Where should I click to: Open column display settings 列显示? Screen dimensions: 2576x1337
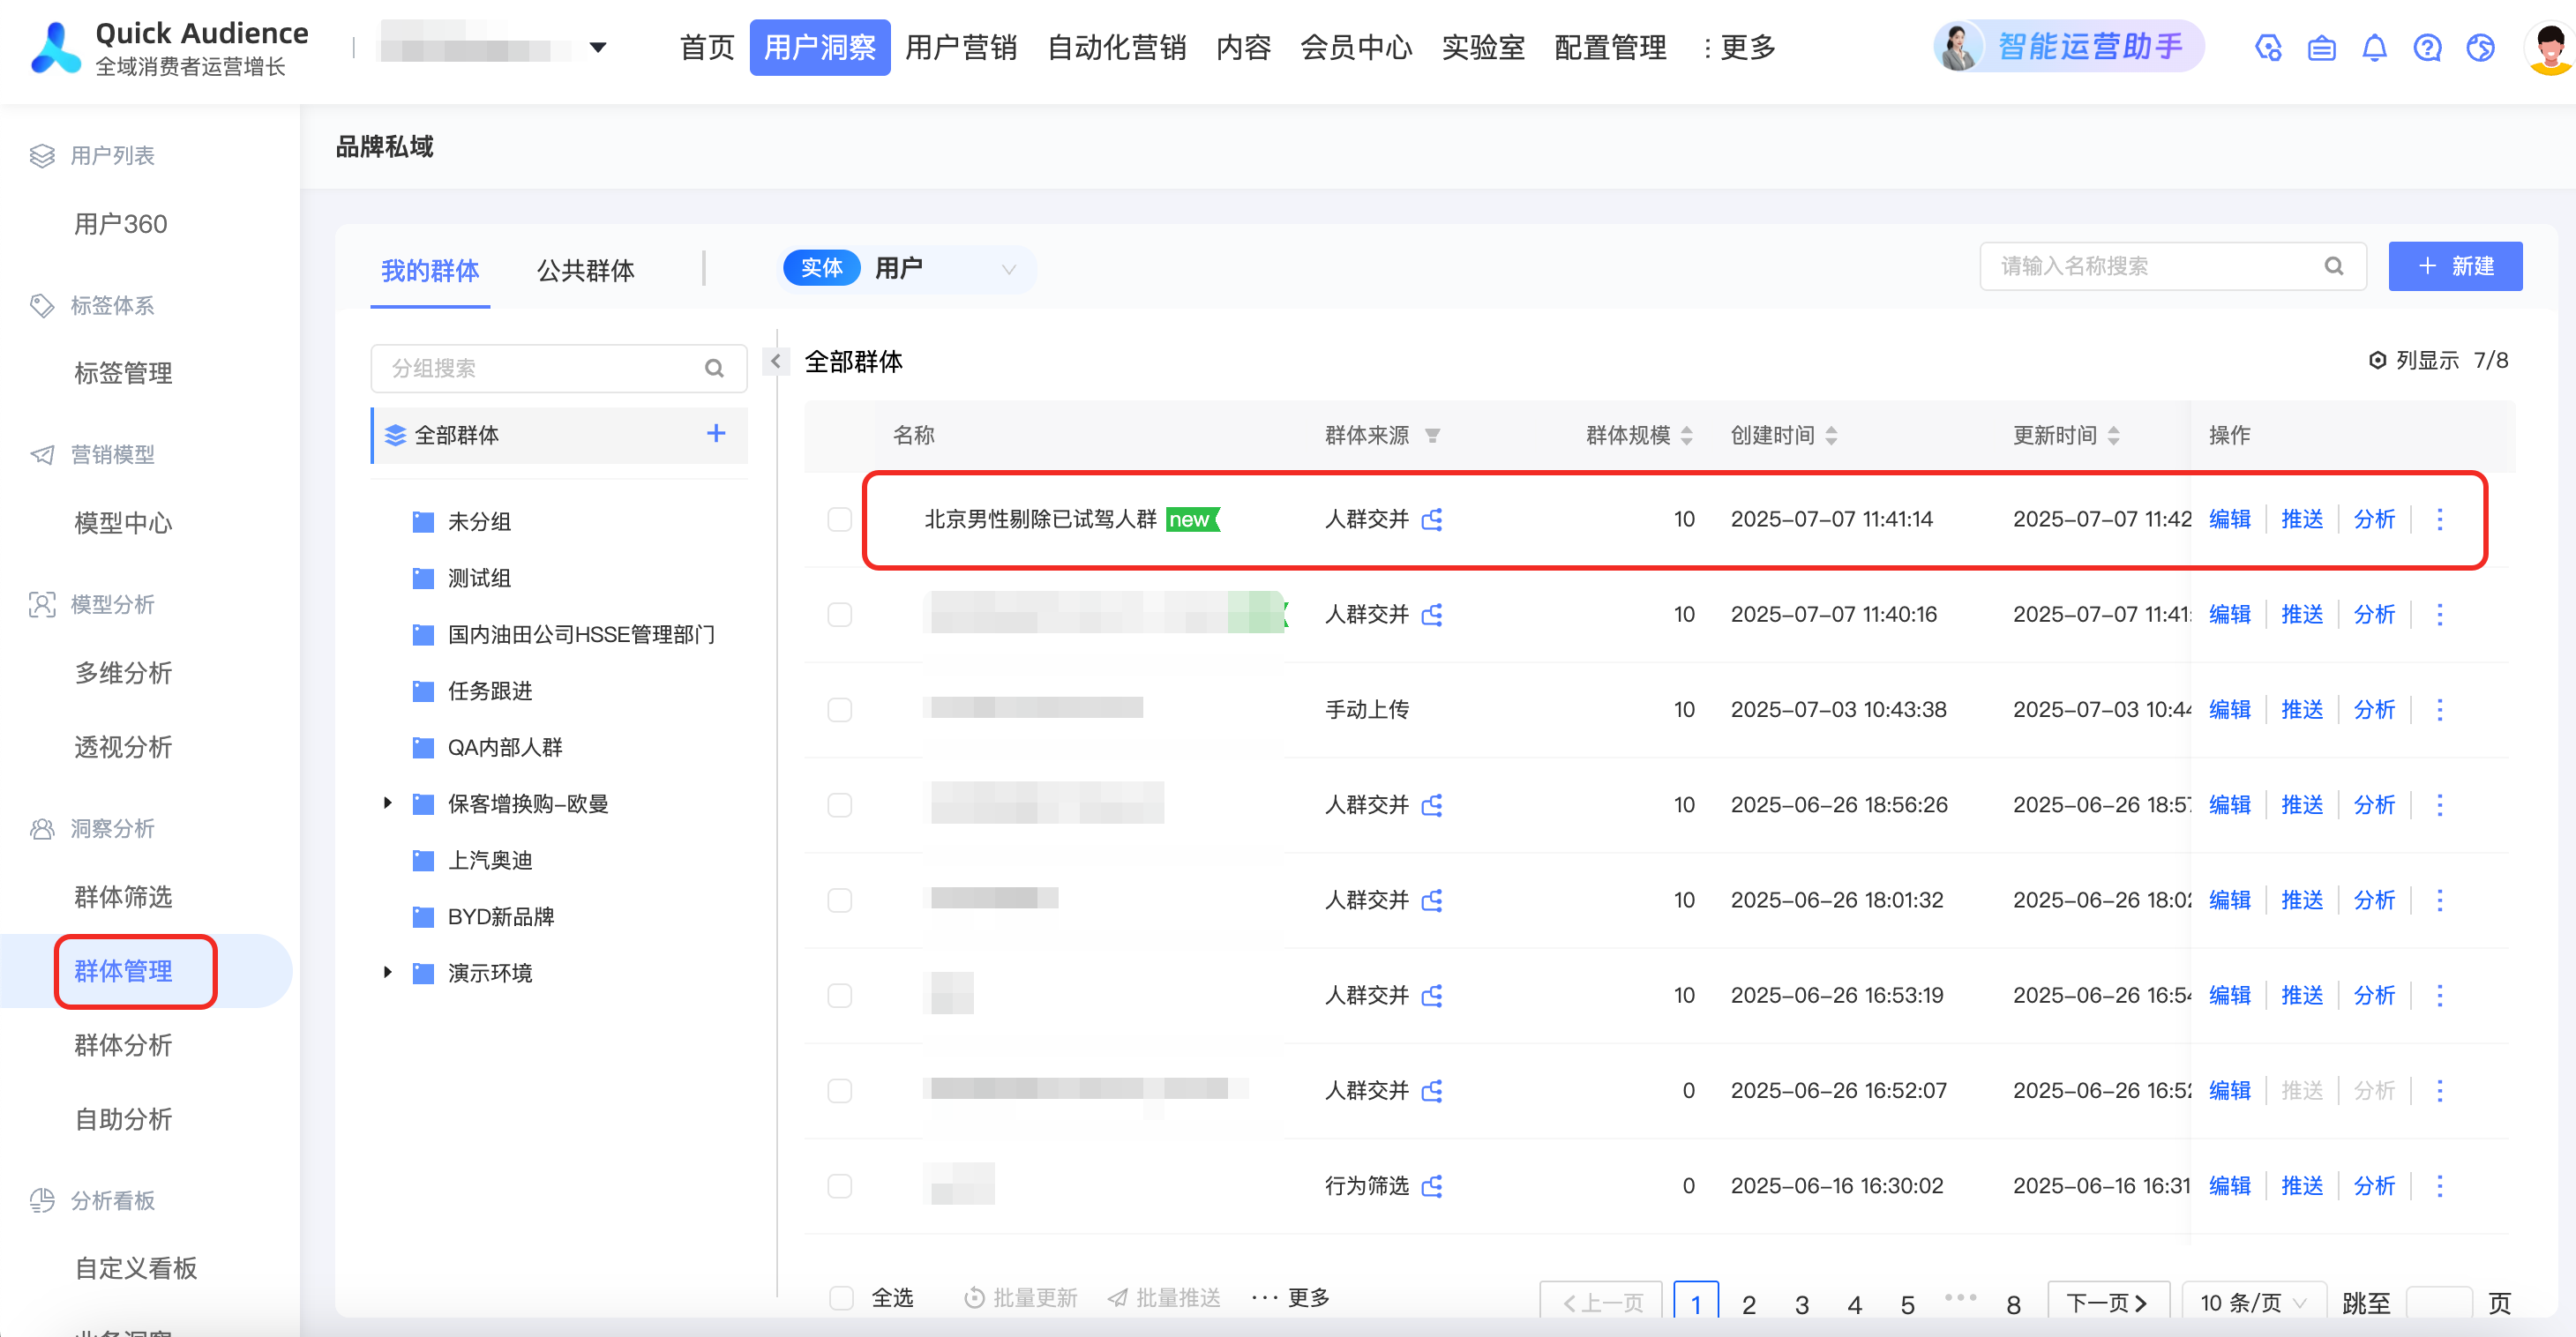(x=2438, y=360)
